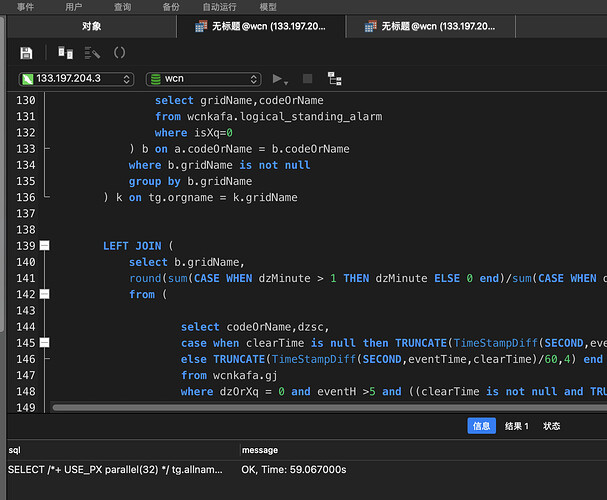Open the 用户 toolbar item
The image size is (607, 500).
[74, 7]
